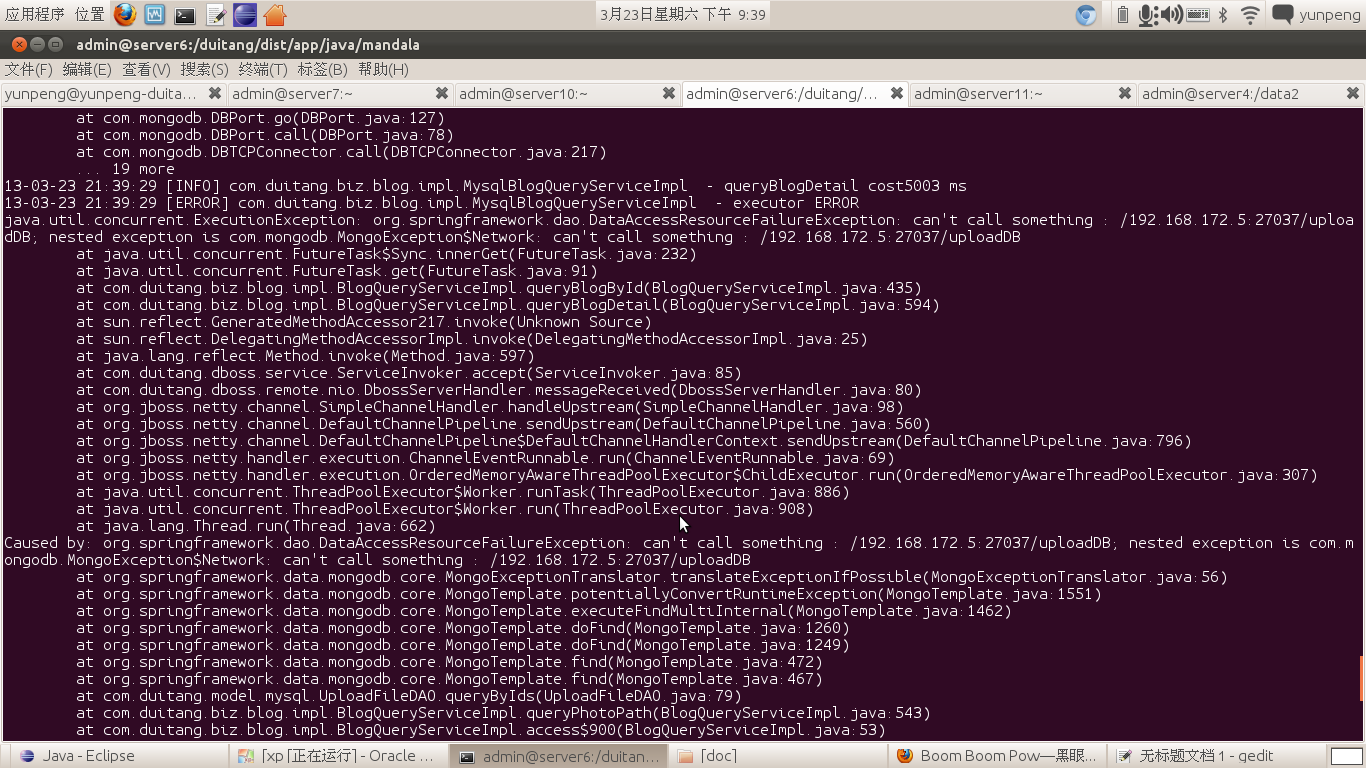Open the battery status indicator

coord(1123,15)
